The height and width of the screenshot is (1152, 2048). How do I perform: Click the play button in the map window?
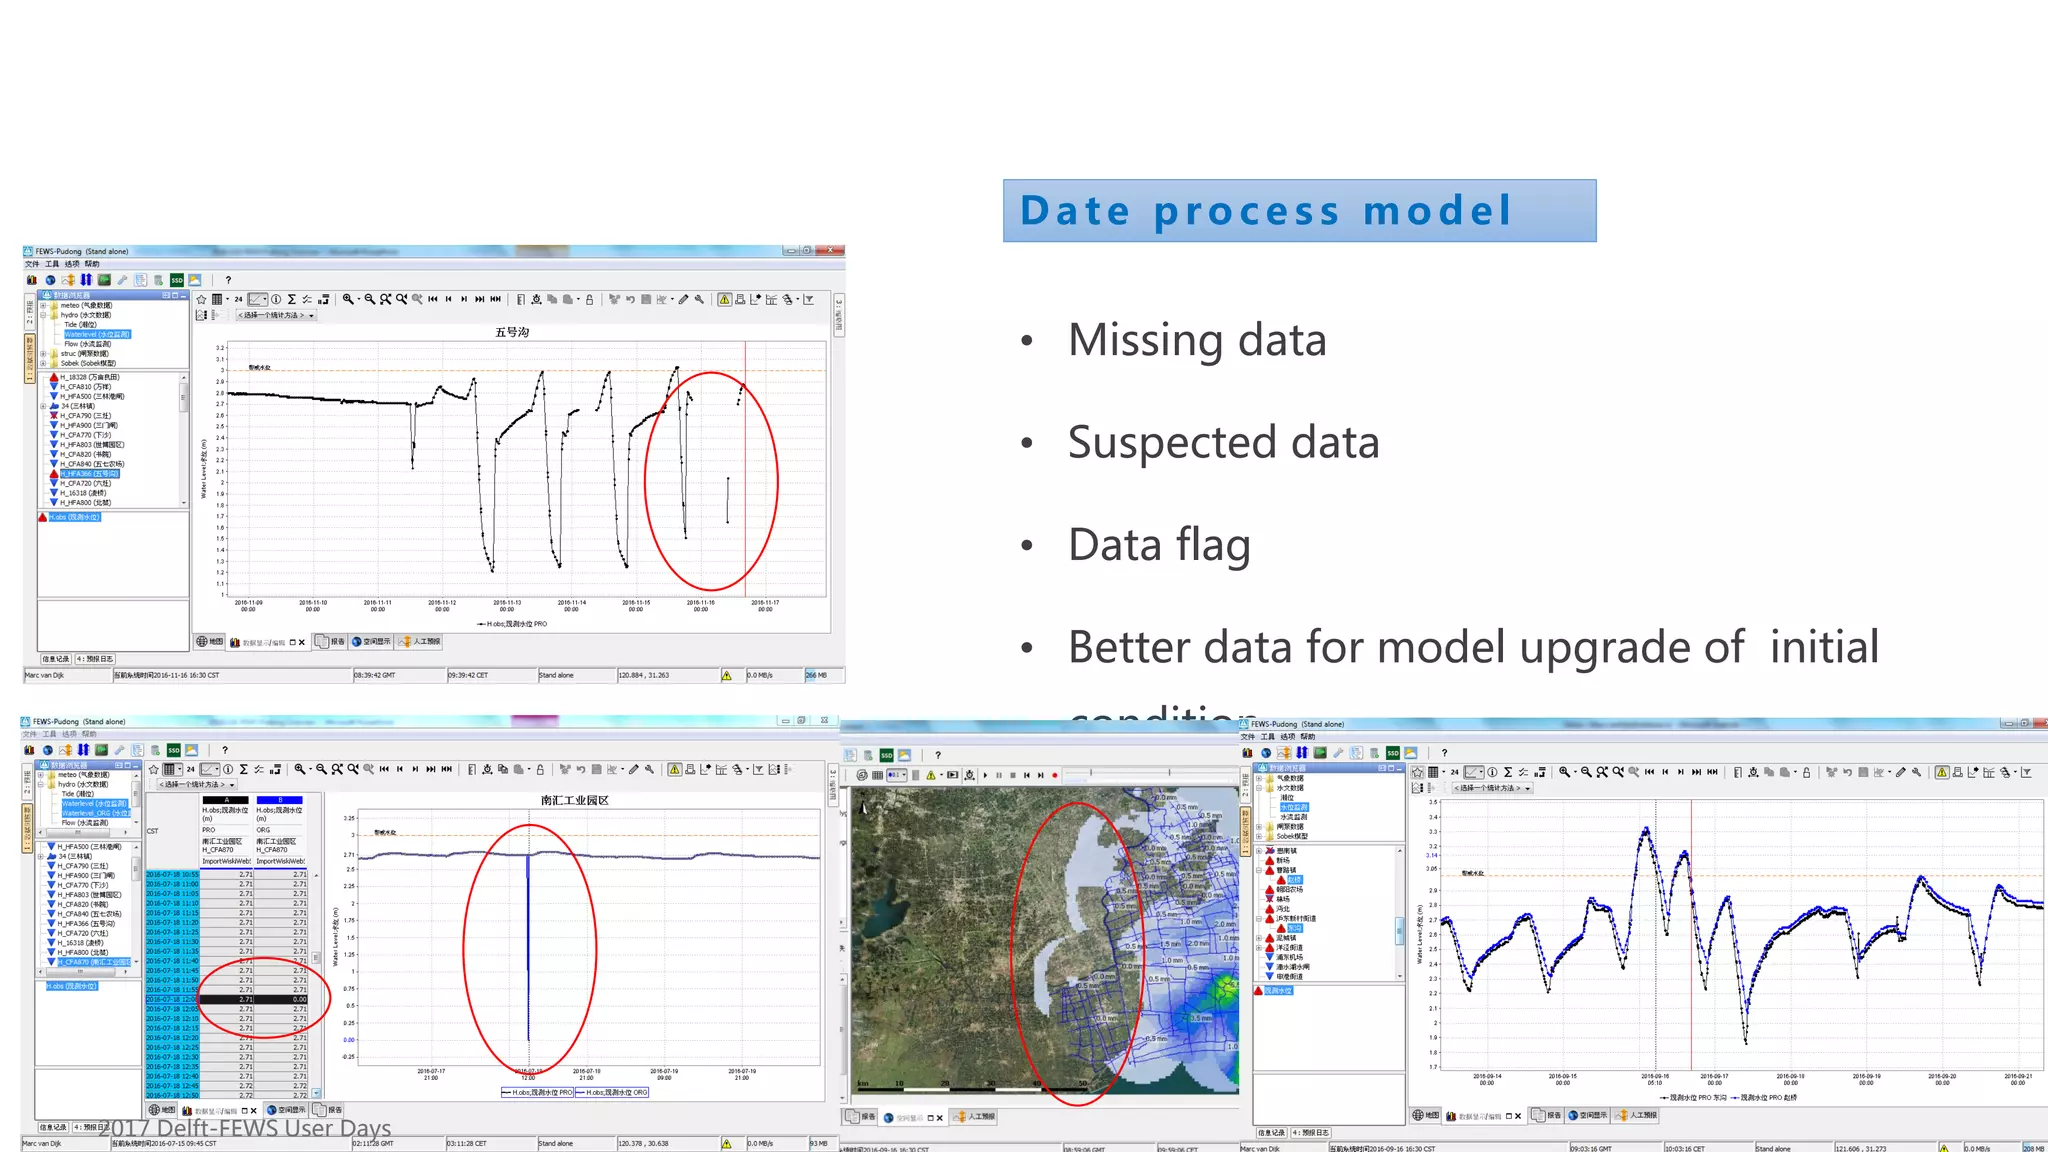[x=985, y=775]
